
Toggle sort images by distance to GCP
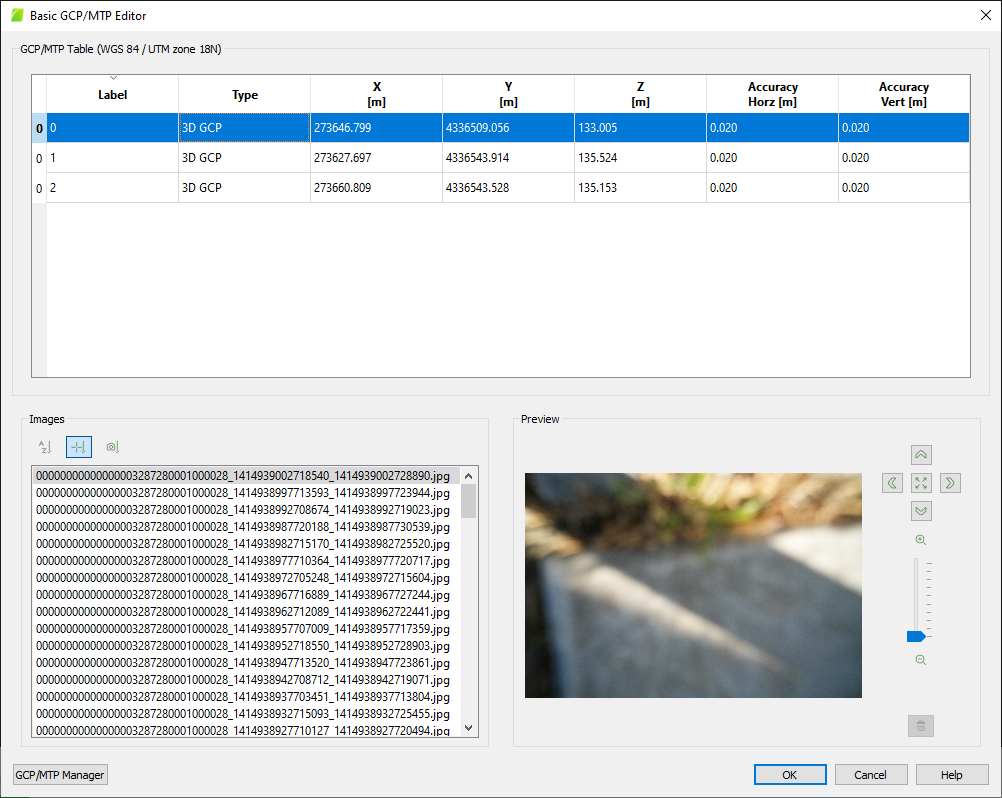78,448
